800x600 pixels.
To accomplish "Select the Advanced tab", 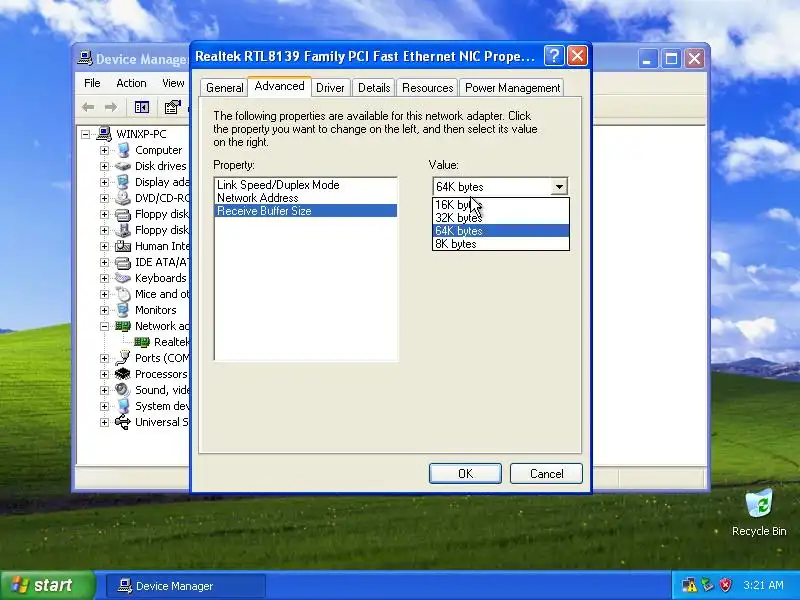I will coord(280,86).
